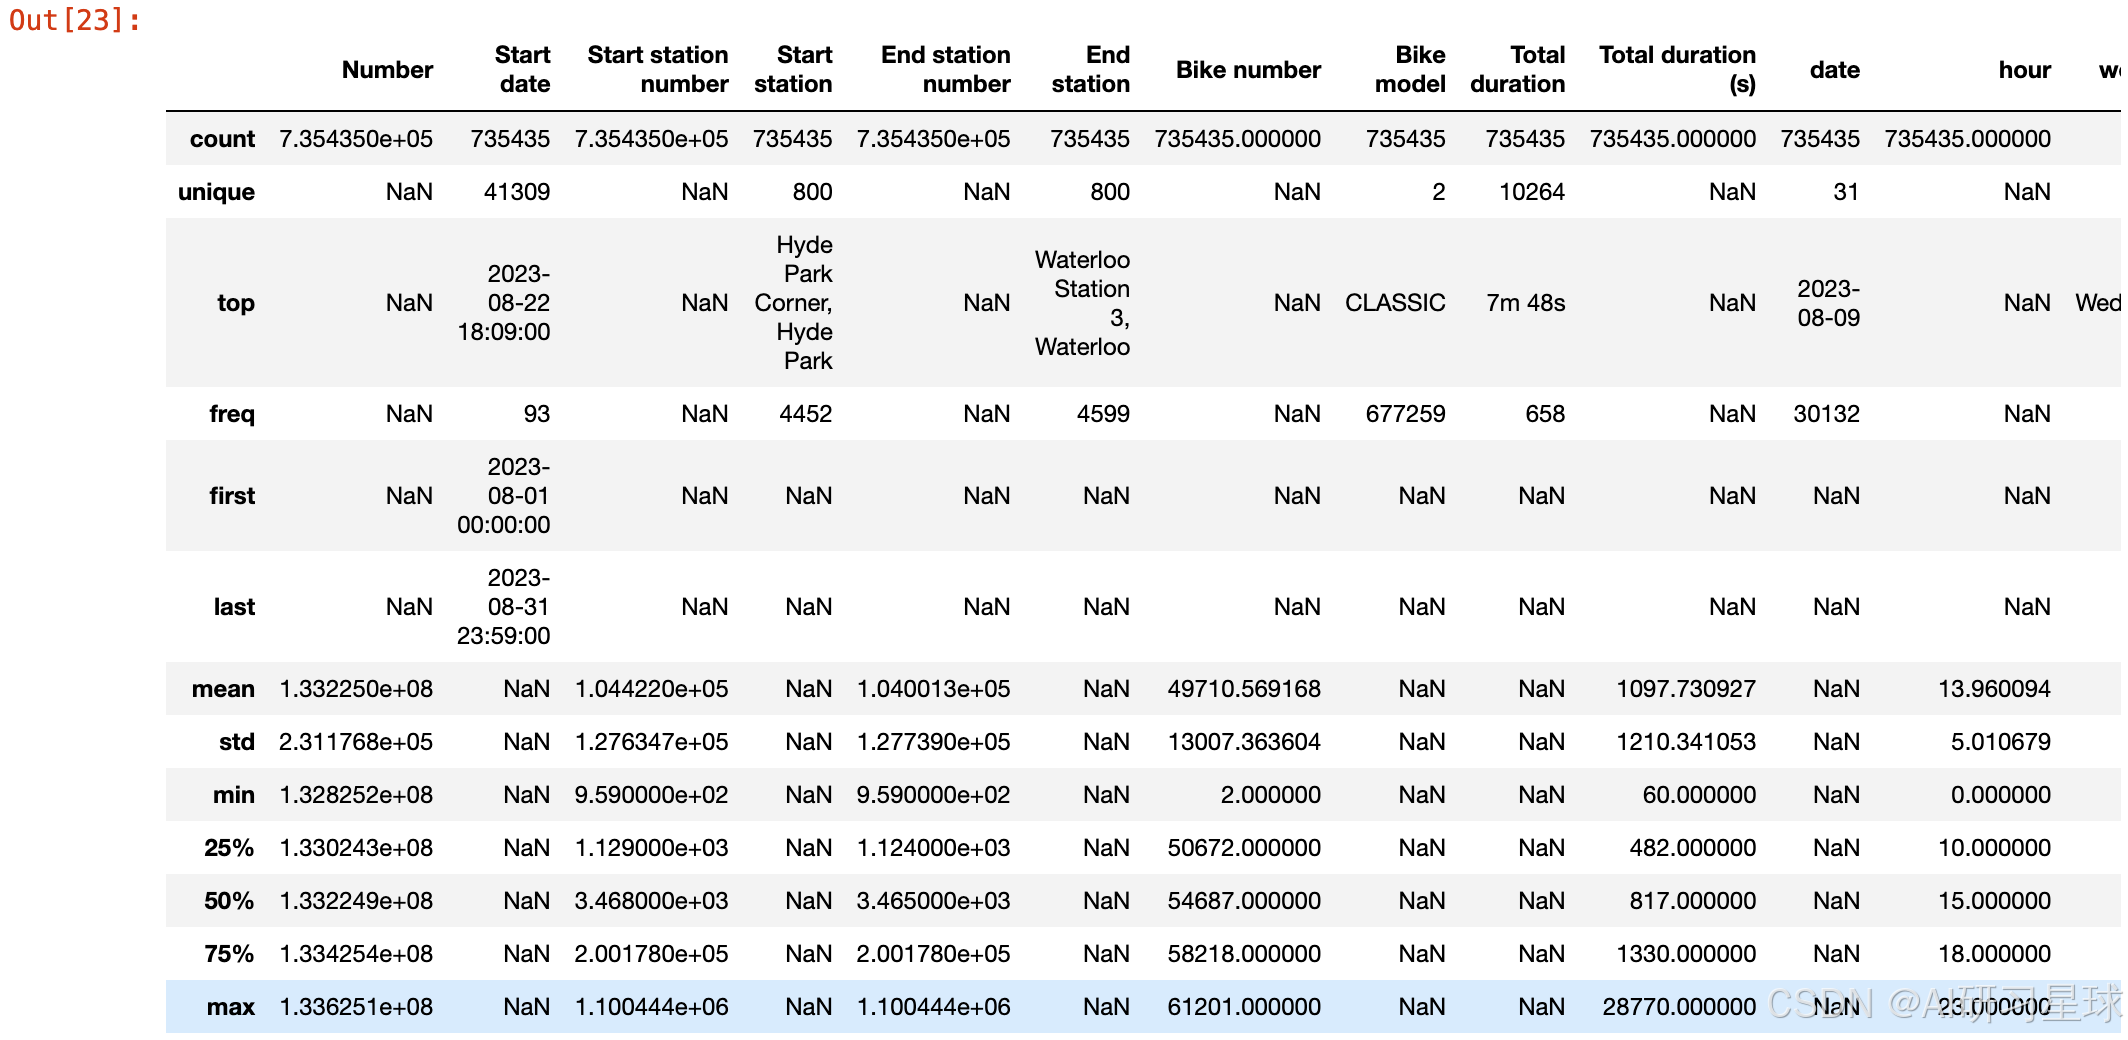2128x1040 pixels.
Task: Click the mean row label
Action: pos(223,689)
